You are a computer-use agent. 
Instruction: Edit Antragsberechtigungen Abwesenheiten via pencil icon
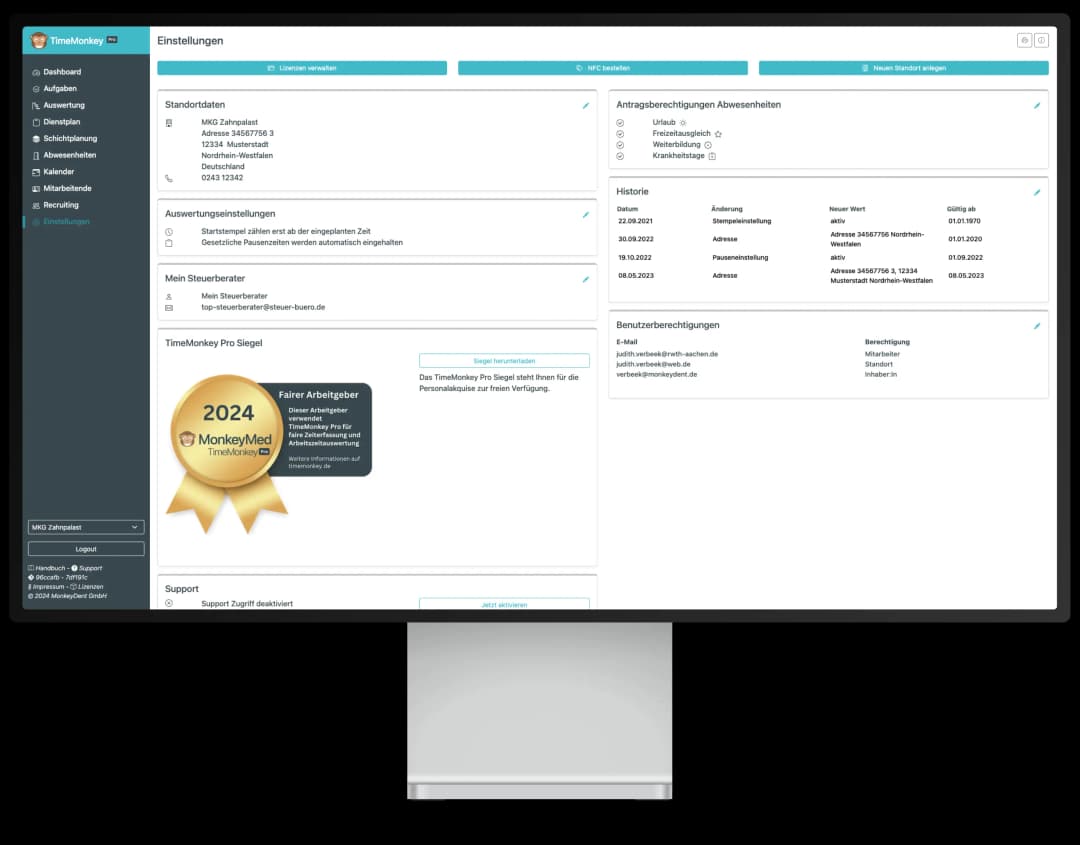1037,105
